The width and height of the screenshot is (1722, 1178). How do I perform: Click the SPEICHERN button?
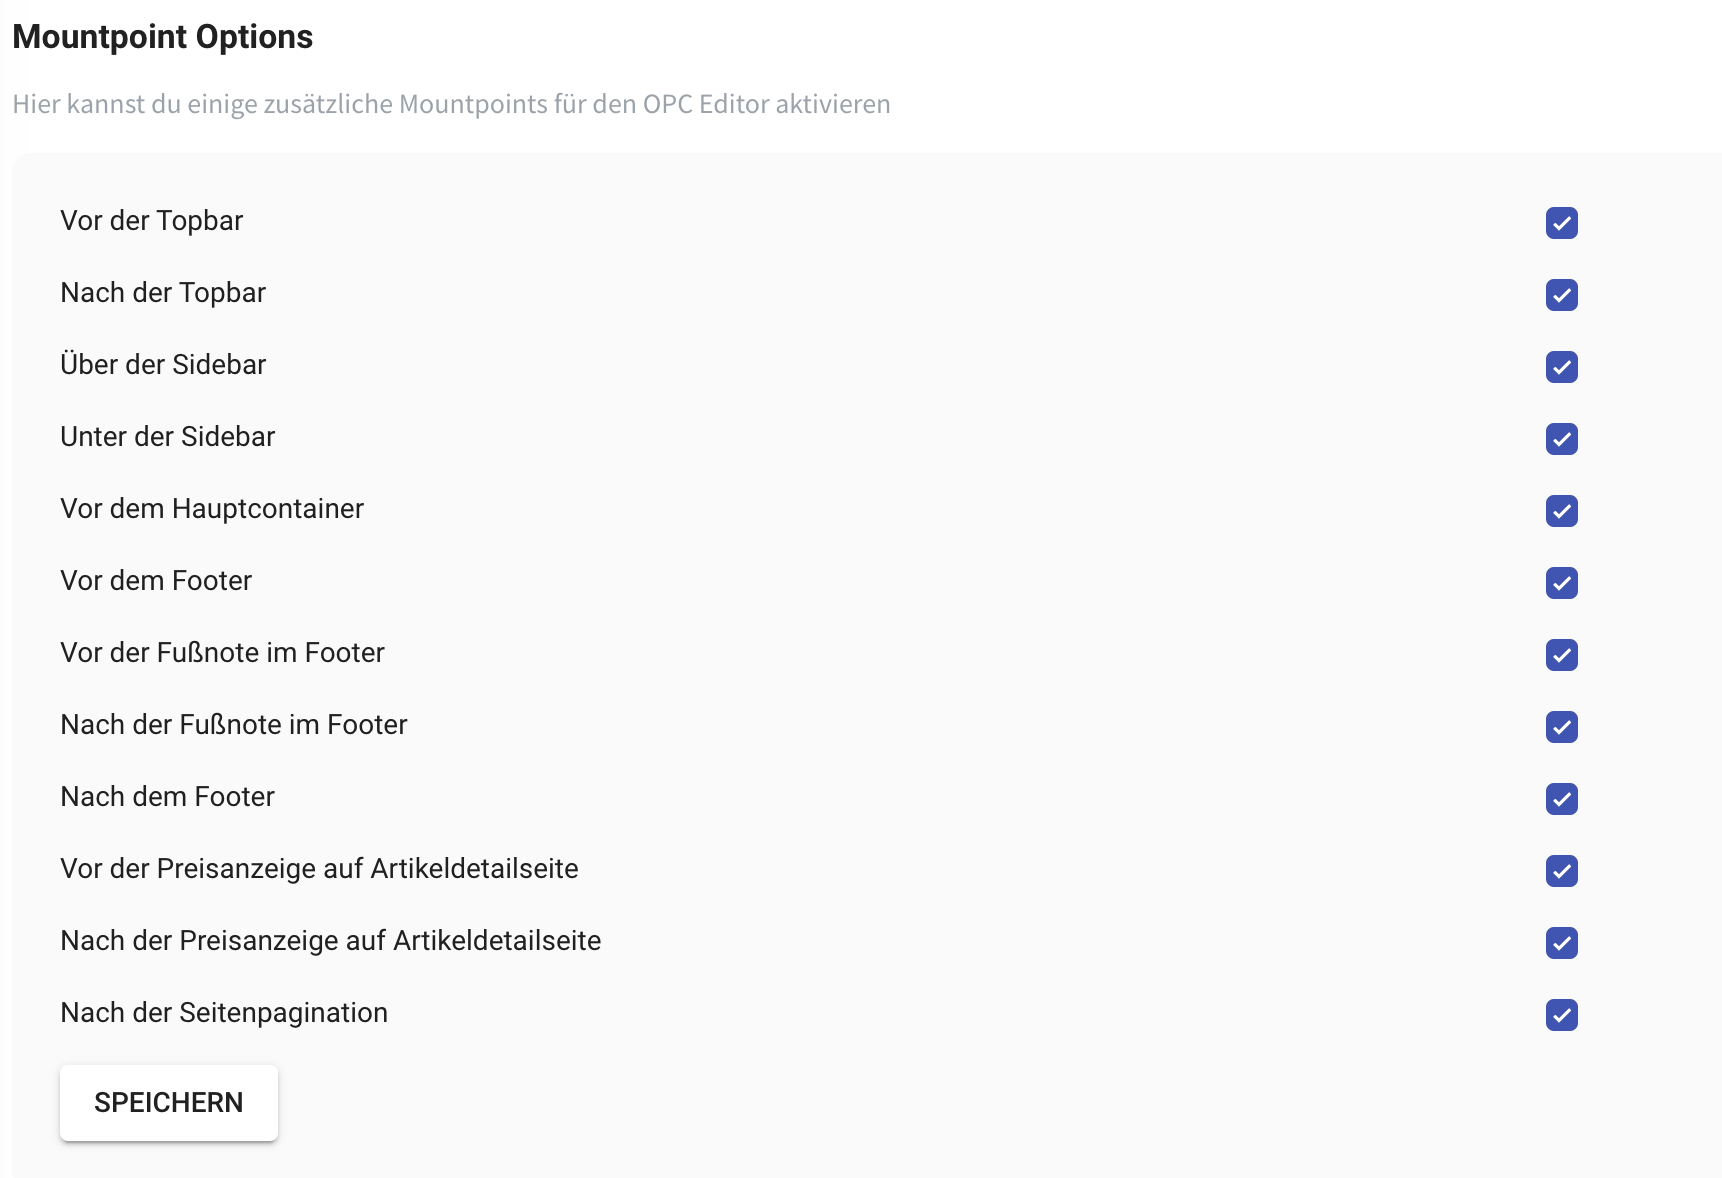pos(169,1102)
